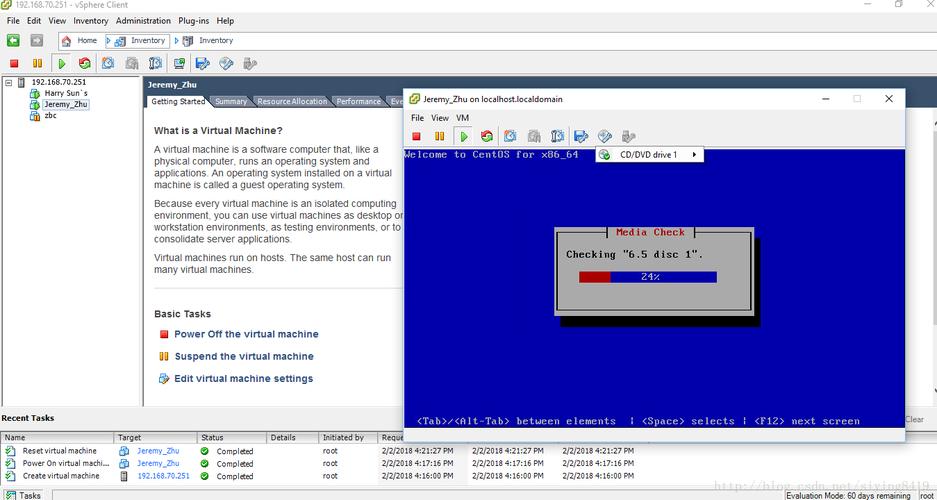Click CD/DVD drive icon in main toolbar
The width and height of the screenshot is (937, 500).
click(226, 63)
